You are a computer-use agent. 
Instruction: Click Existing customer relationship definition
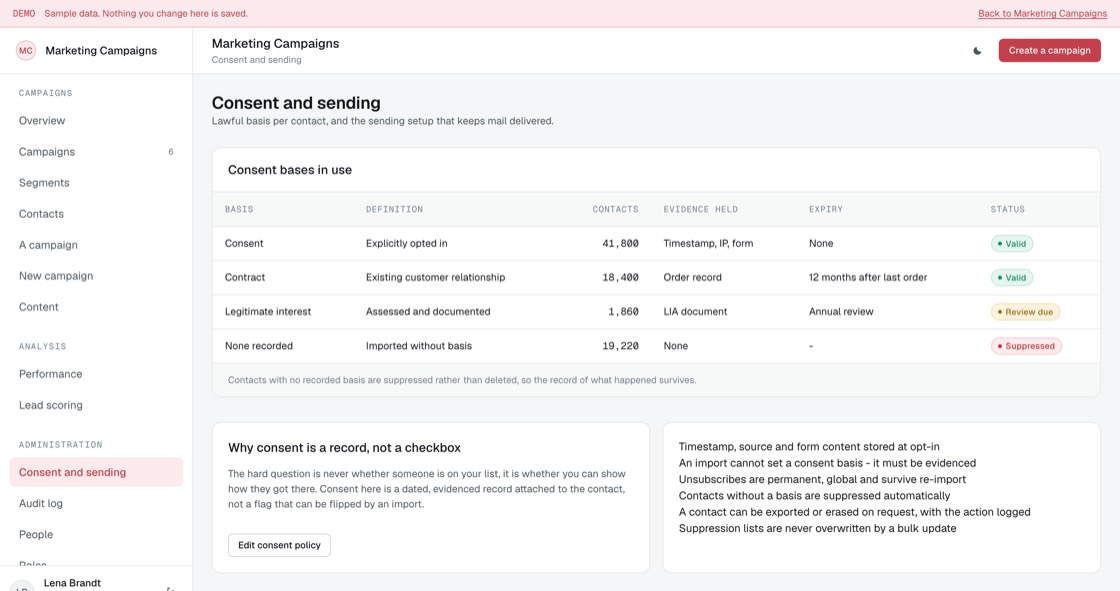436,277
